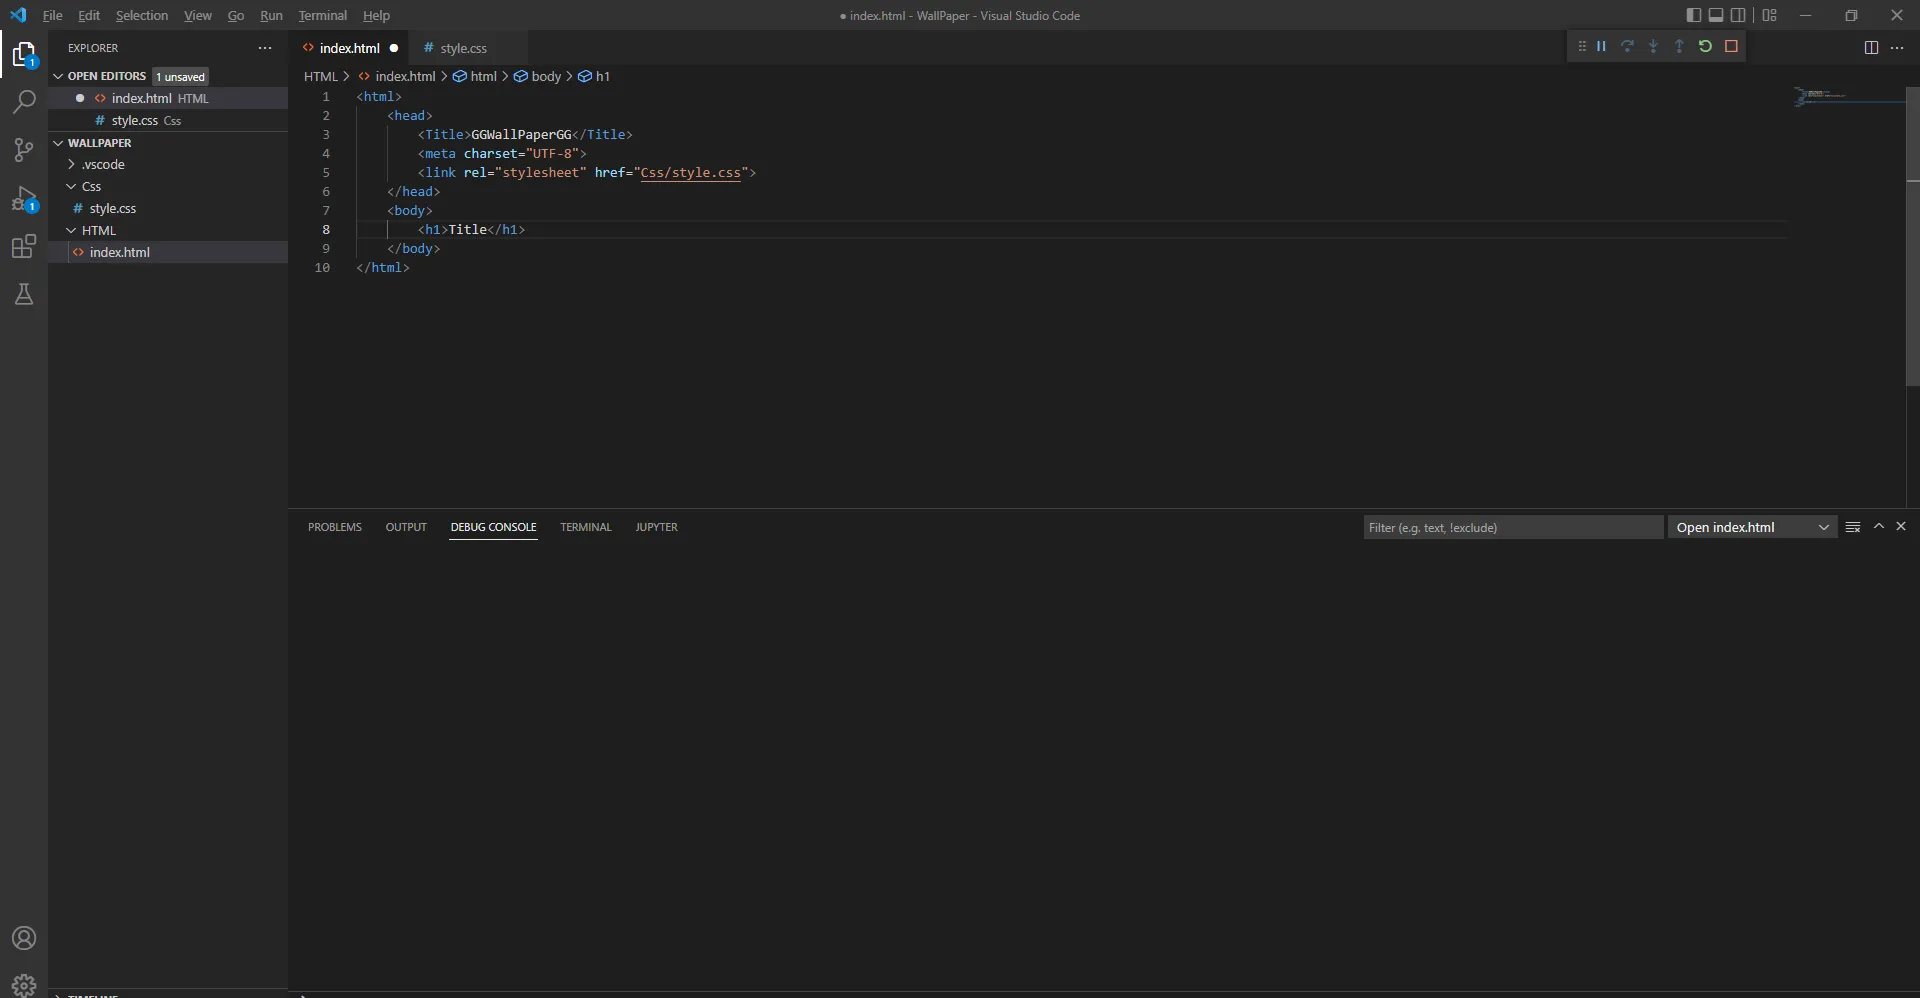Viewport: 1920px width, 998px height.
Task: Open the Testing flask icon view
Action: point(24,294)
